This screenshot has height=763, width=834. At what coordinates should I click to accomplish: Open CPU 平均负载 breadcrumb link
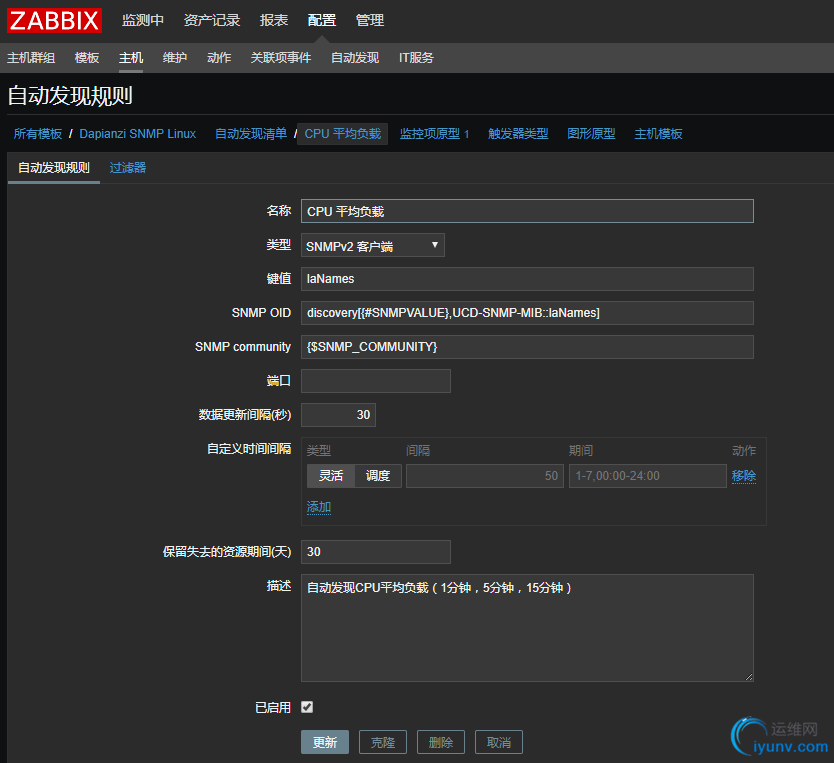343,133
